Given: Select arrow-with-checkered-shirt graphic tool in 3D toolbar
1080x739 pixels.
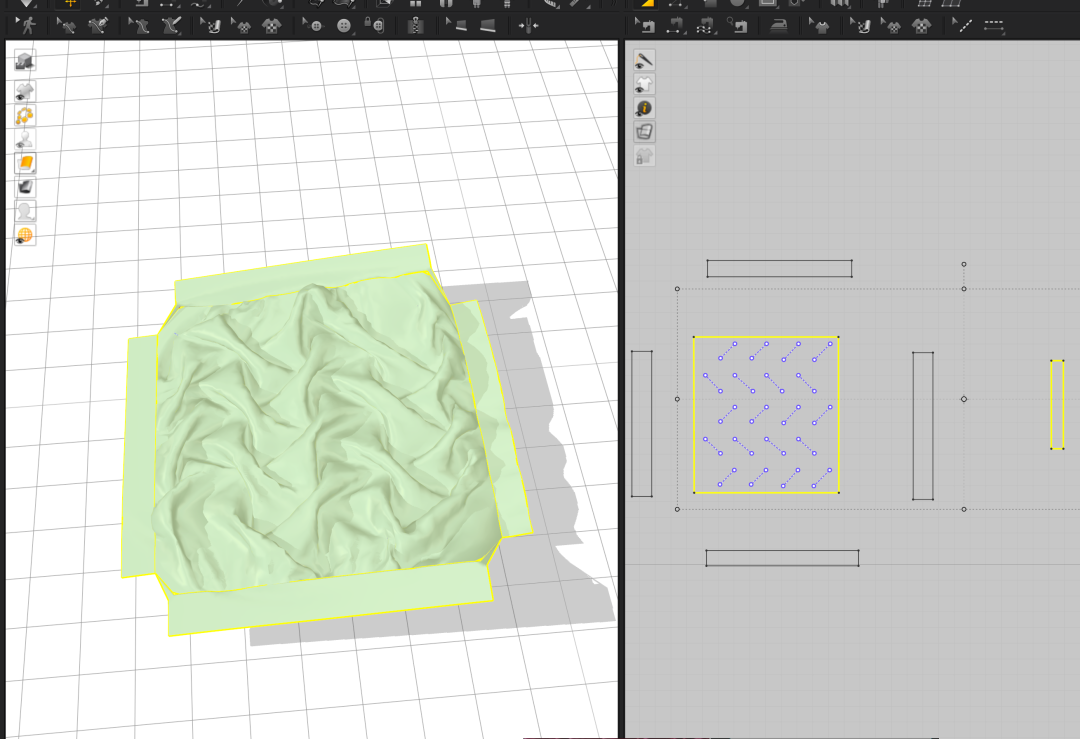Looking at the screenshot, I should coord(240,26).
